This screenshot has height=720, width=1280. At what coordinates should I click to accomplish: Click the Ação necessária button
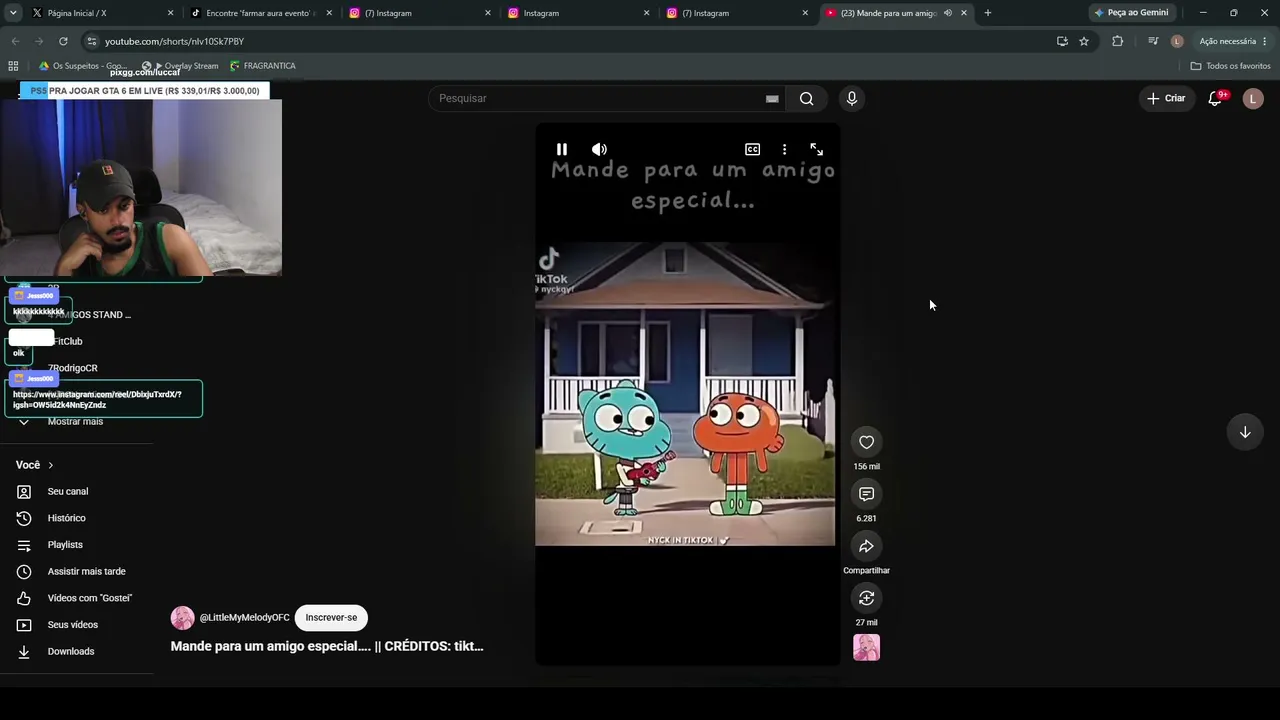click(1227, 41)
